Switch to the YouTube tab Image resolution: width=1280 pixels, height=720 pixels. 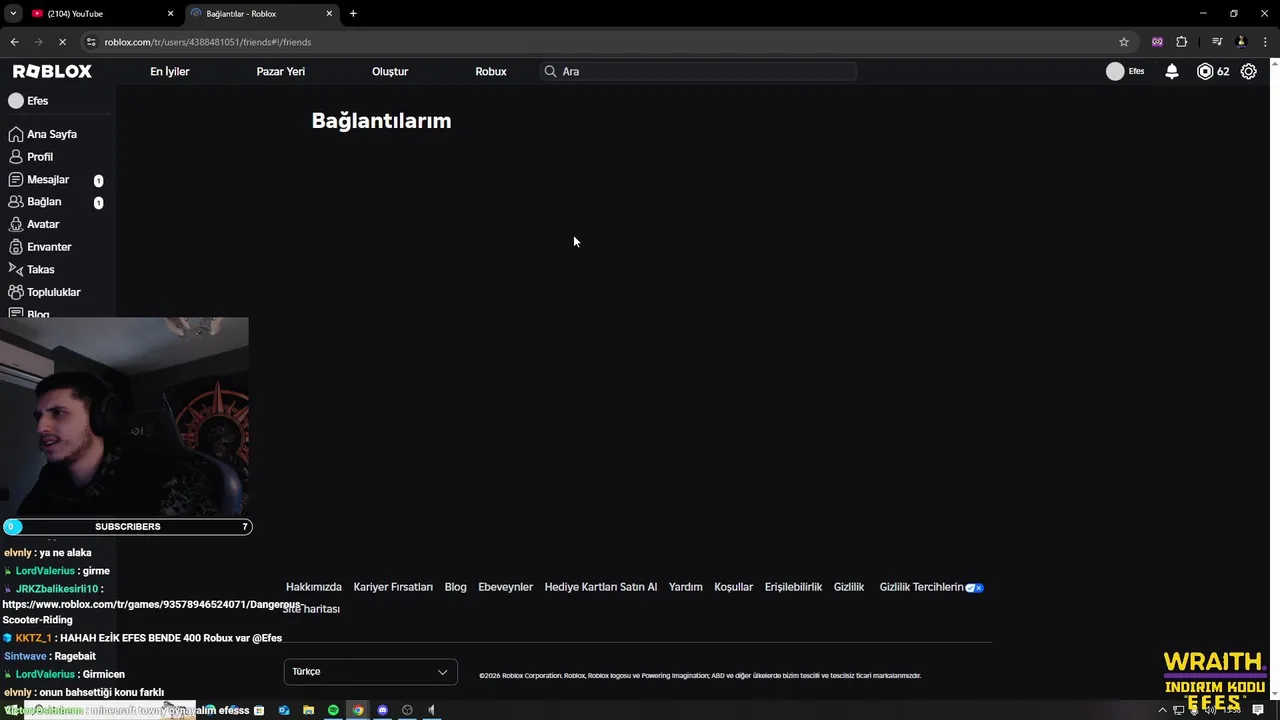coord(100,14)
